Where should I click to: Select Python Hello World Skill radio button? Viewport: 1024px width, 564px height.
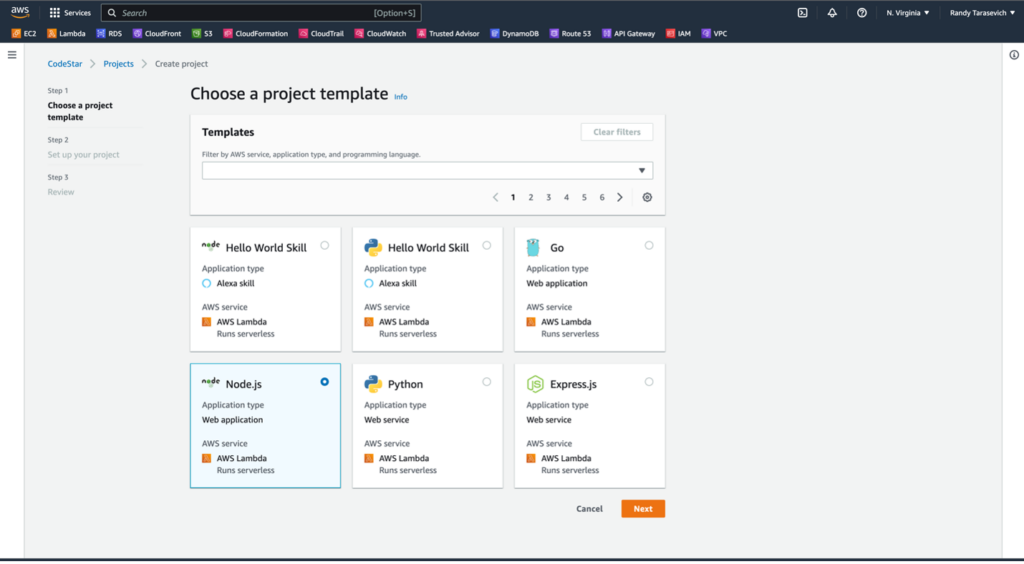tap(487, 245)
